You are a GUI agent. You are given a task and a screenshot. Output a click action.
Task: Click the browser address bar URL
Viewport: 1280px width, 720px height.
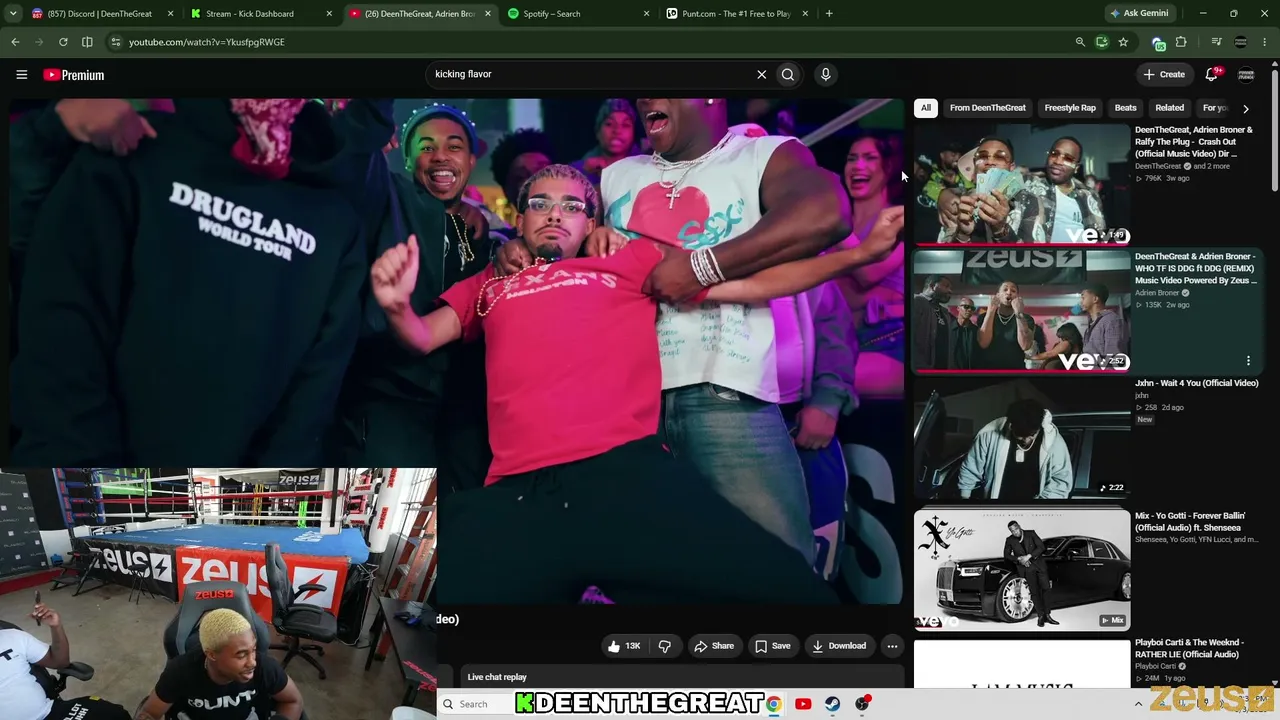click(207, 42)
